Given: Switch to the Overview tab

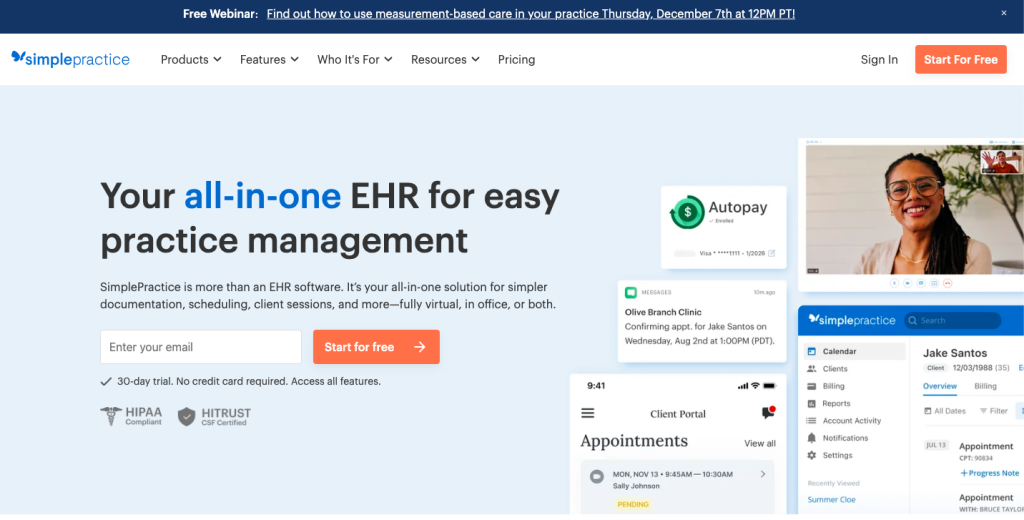Looking at the screenshot, I should point(940,386).
